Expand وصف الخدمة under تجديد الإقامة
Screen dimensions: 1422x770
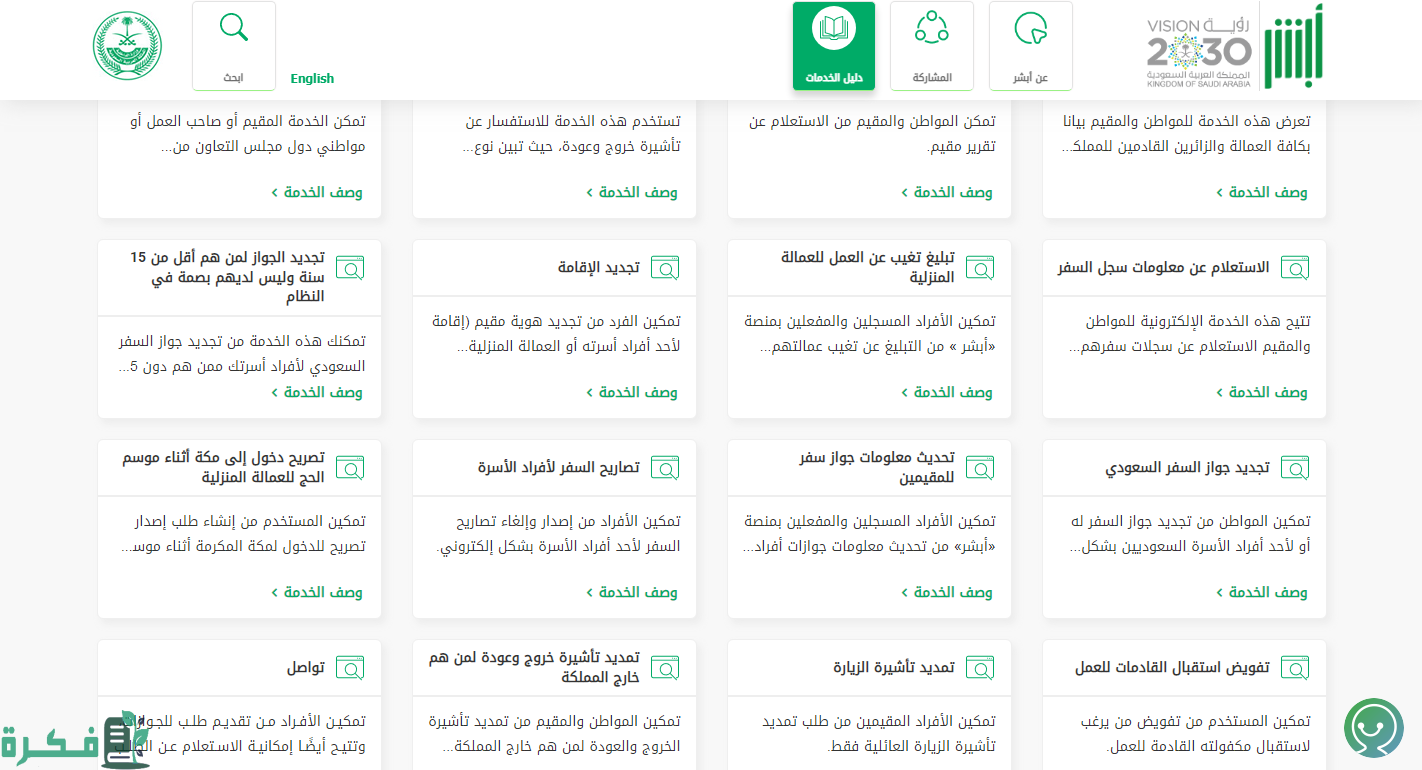pos(631,392)
